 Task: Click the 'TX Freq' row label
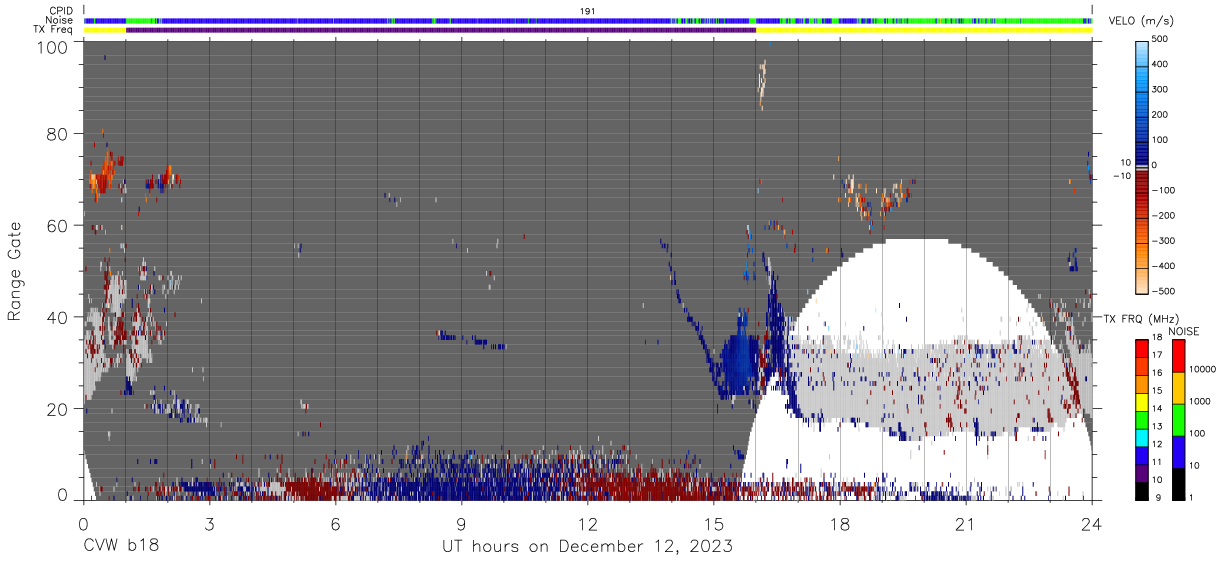click(x=55, y=30)
